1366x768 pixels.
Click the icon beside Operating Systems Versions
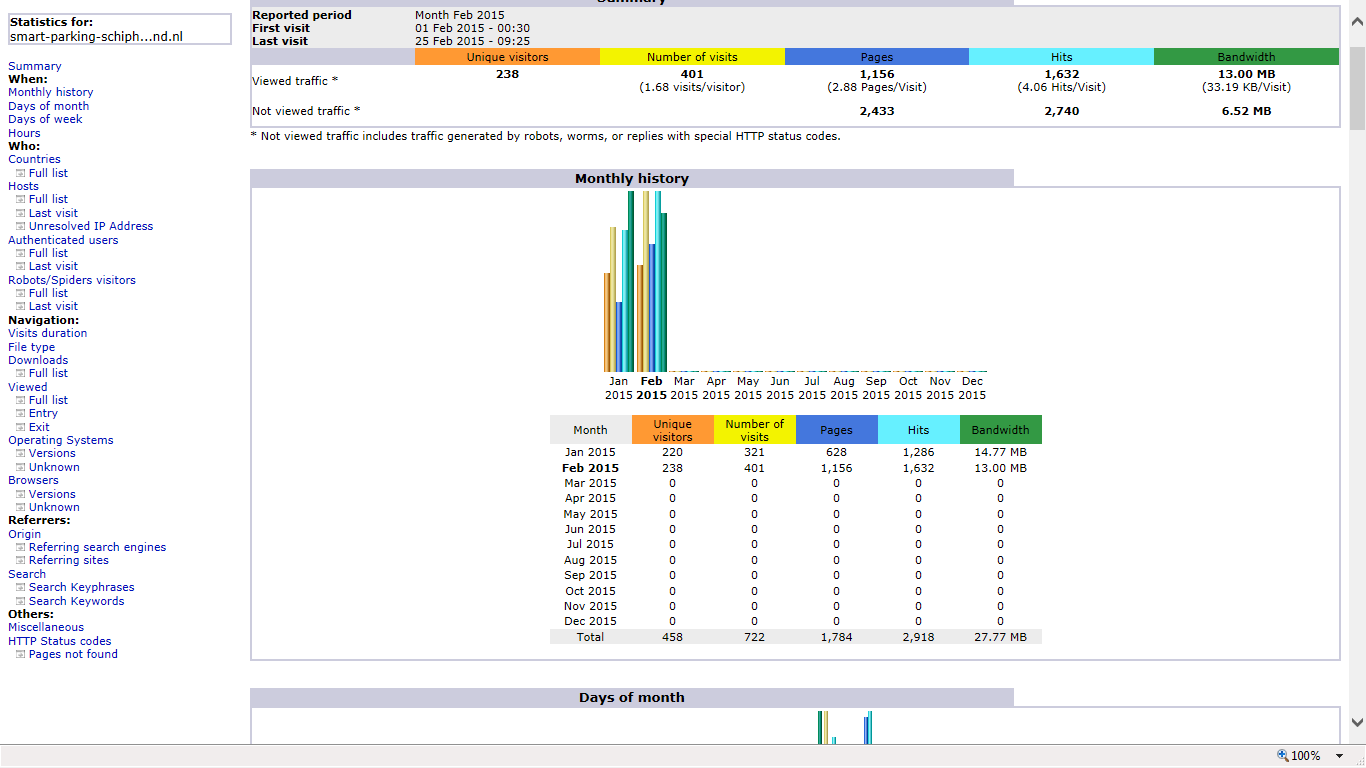click(x=20, y=453)
